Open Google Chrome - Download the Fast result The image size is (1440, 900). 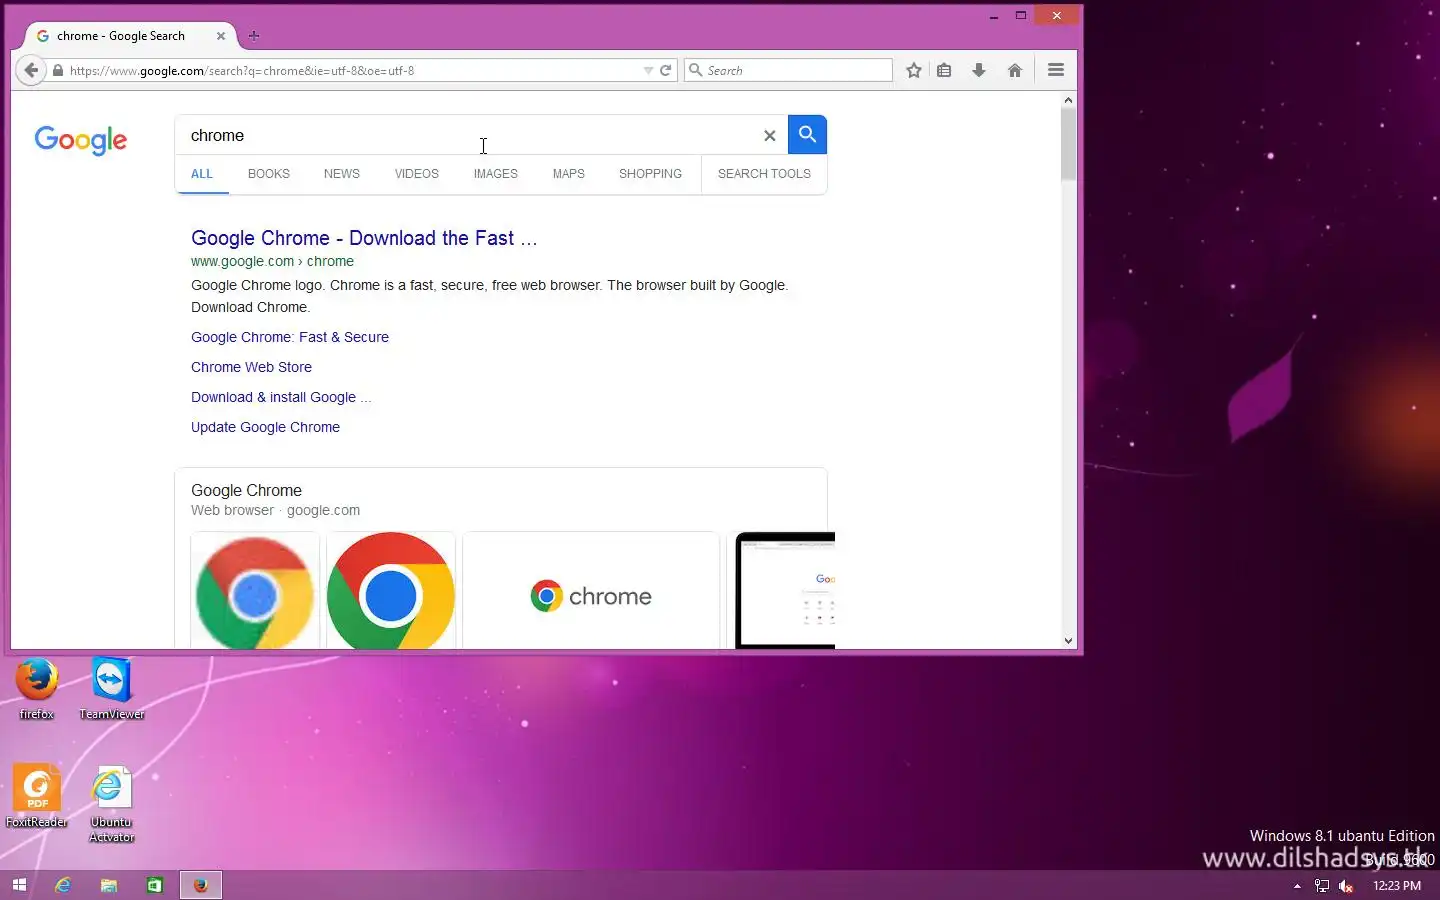[x=364, y=238]
